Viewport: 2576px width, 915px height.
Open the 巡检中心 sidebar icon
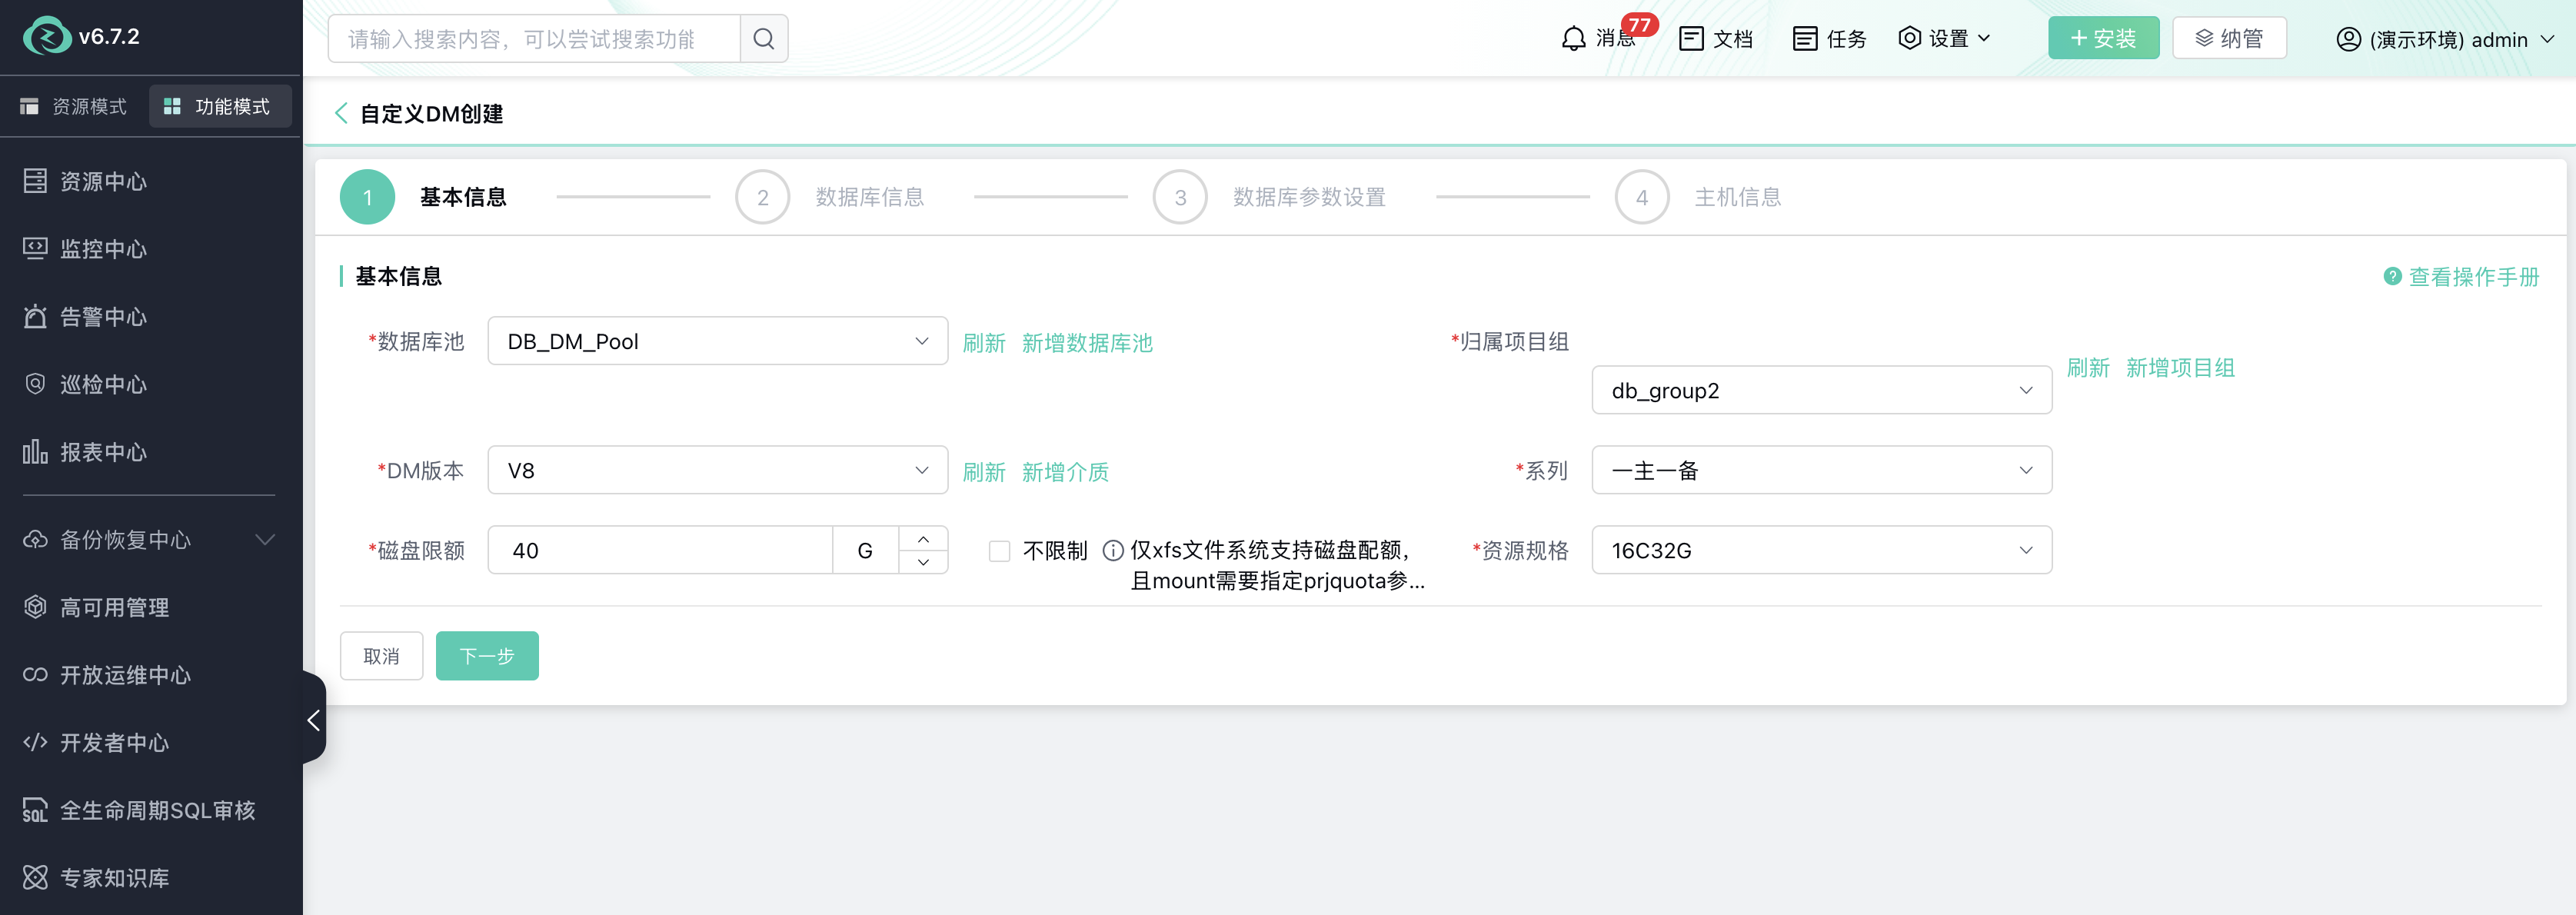pos(35,384)
